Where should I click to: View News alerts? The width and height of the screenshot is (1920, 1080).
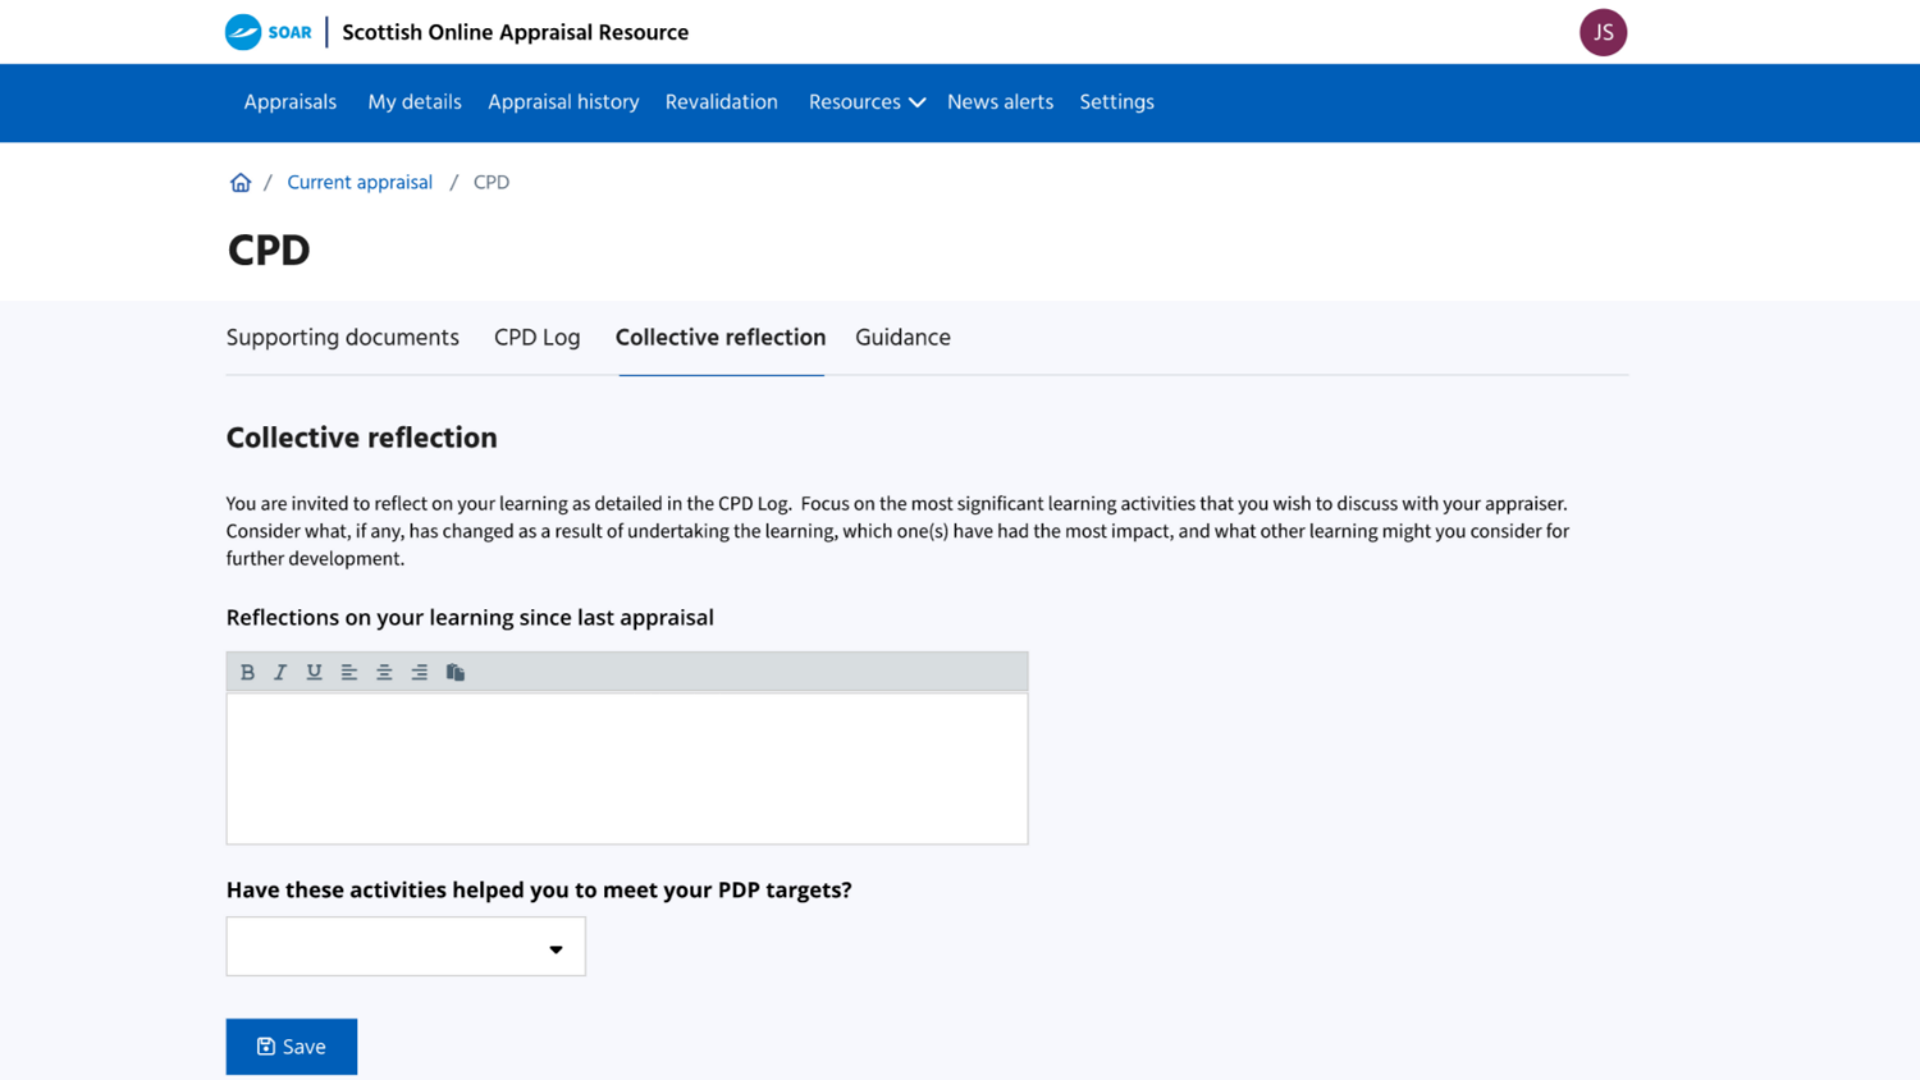1000,102
